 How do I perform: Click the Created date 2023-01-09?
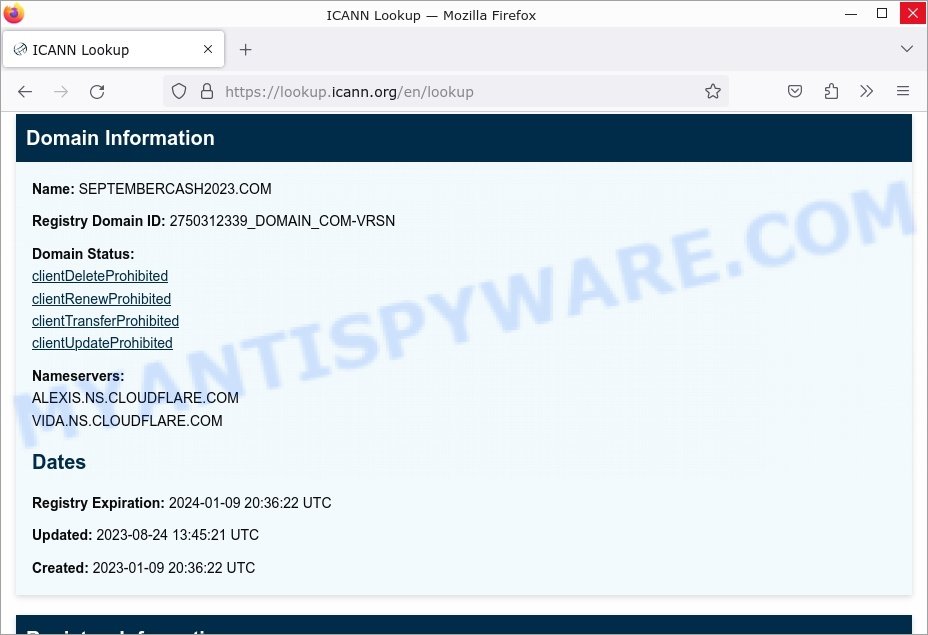128,568
